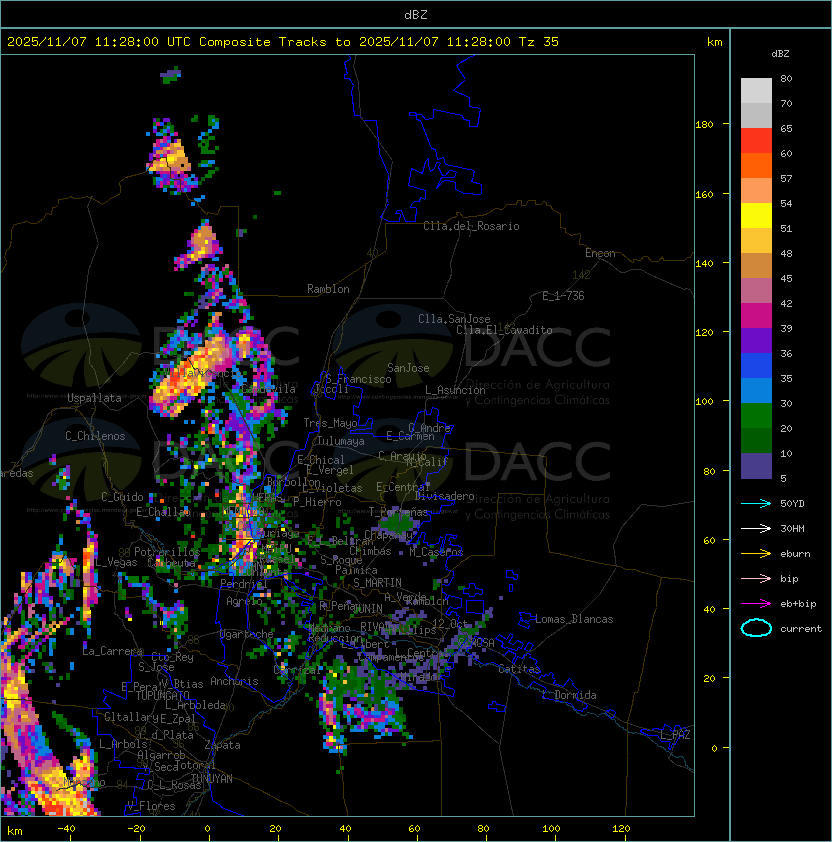Click the white 30HM arrow in legend

(756, 528)
